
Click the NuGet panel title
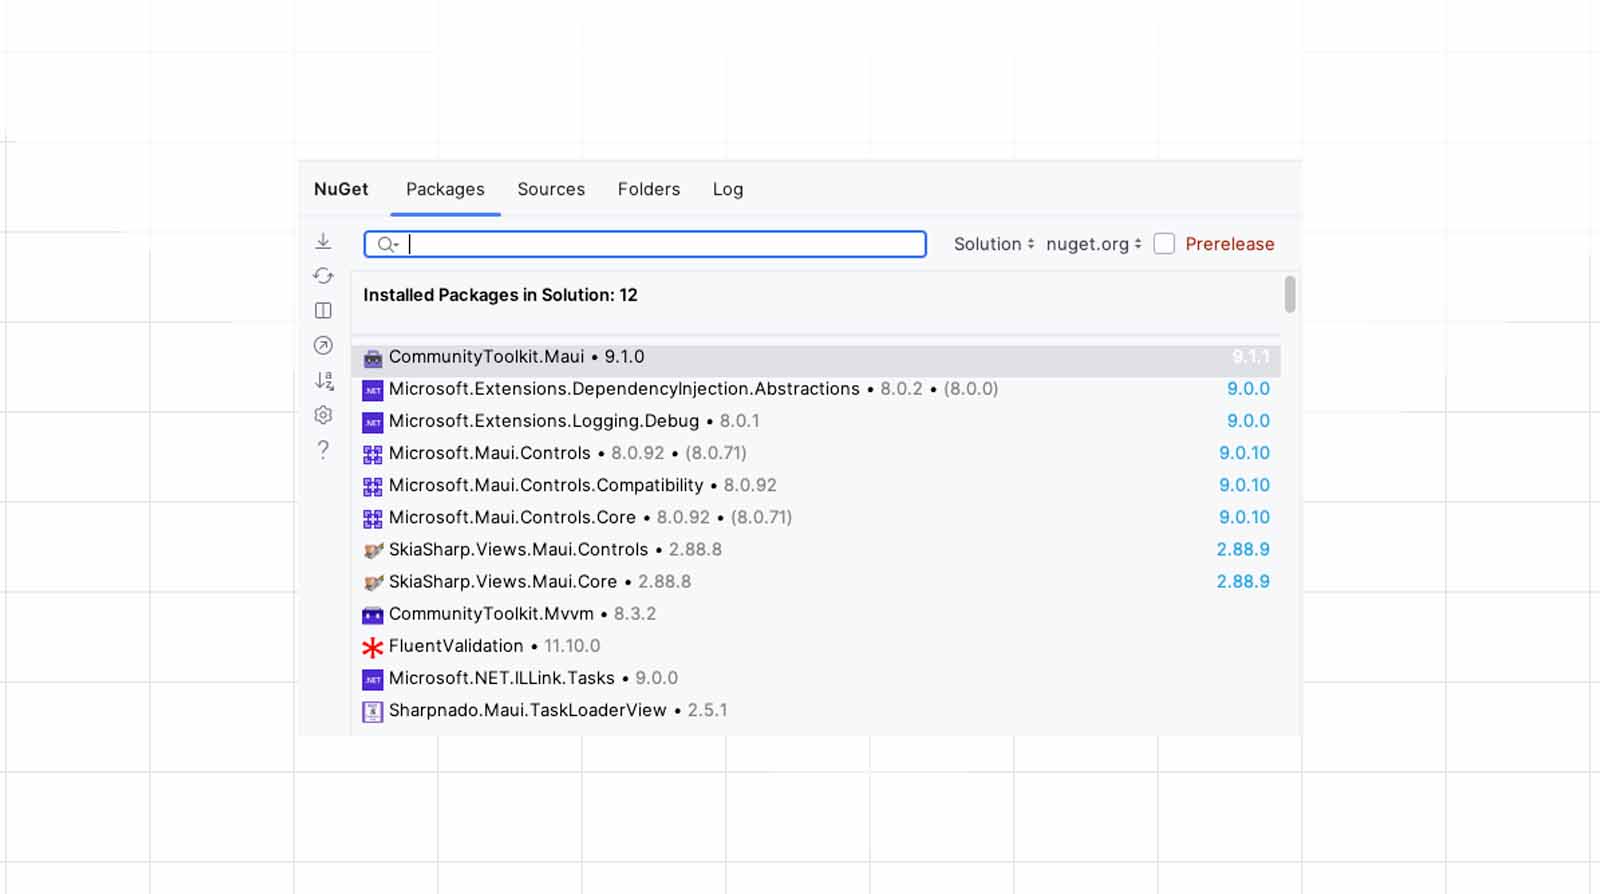[x=341, y=189]
